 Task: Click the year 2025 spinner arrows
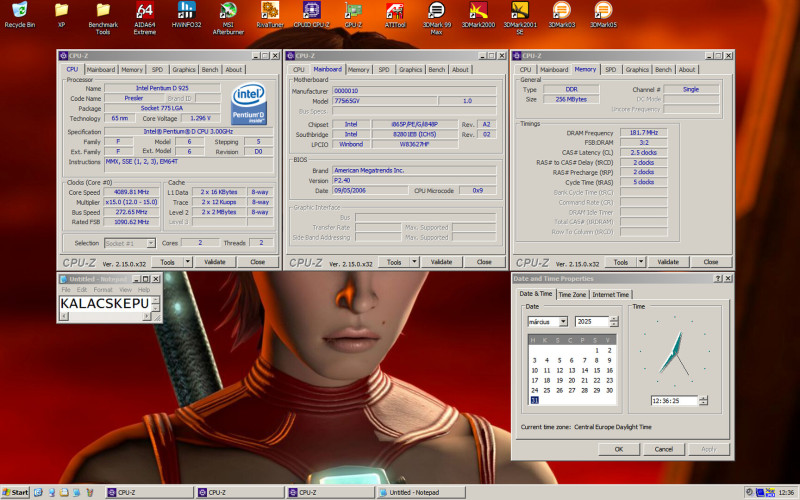coord(614,322)
